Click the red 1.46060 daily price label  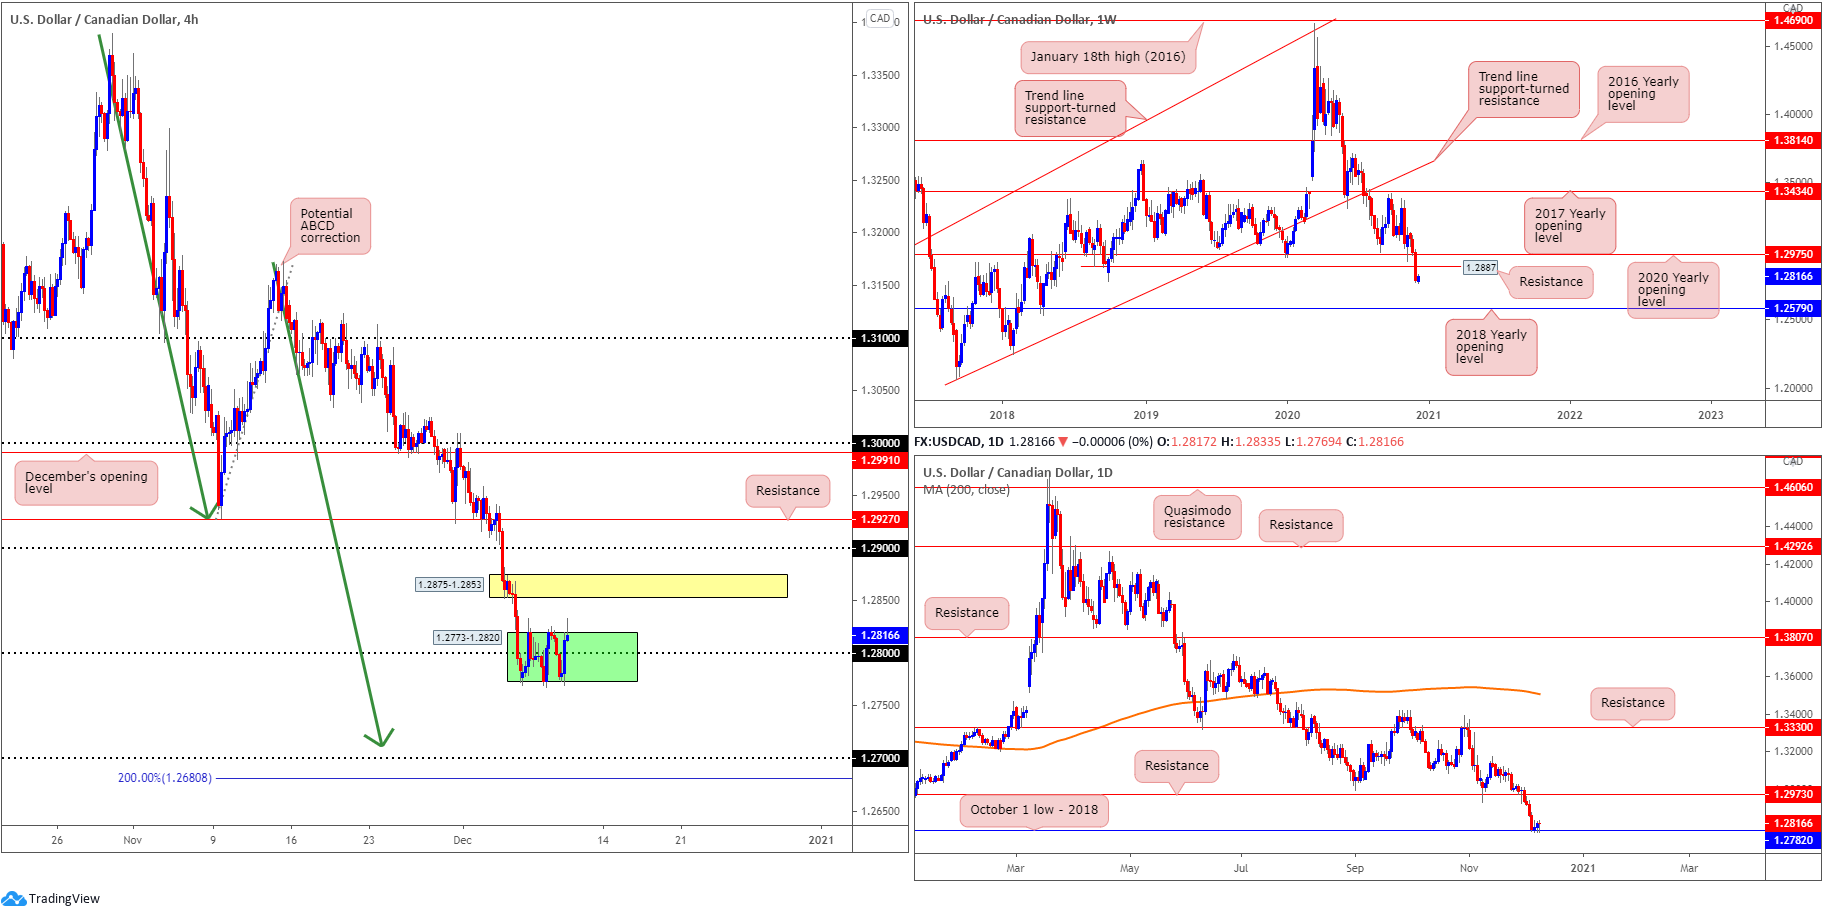(1793, 487)
